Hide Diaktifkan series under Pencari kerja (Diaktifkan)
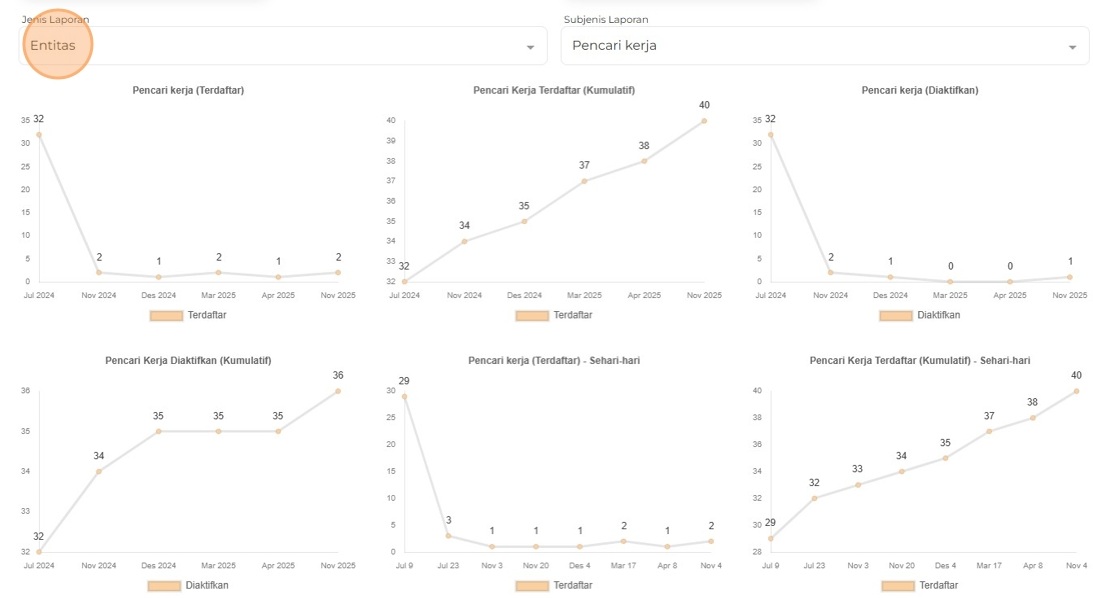This screenshot has height=598, width=1093. click(896, 315)
